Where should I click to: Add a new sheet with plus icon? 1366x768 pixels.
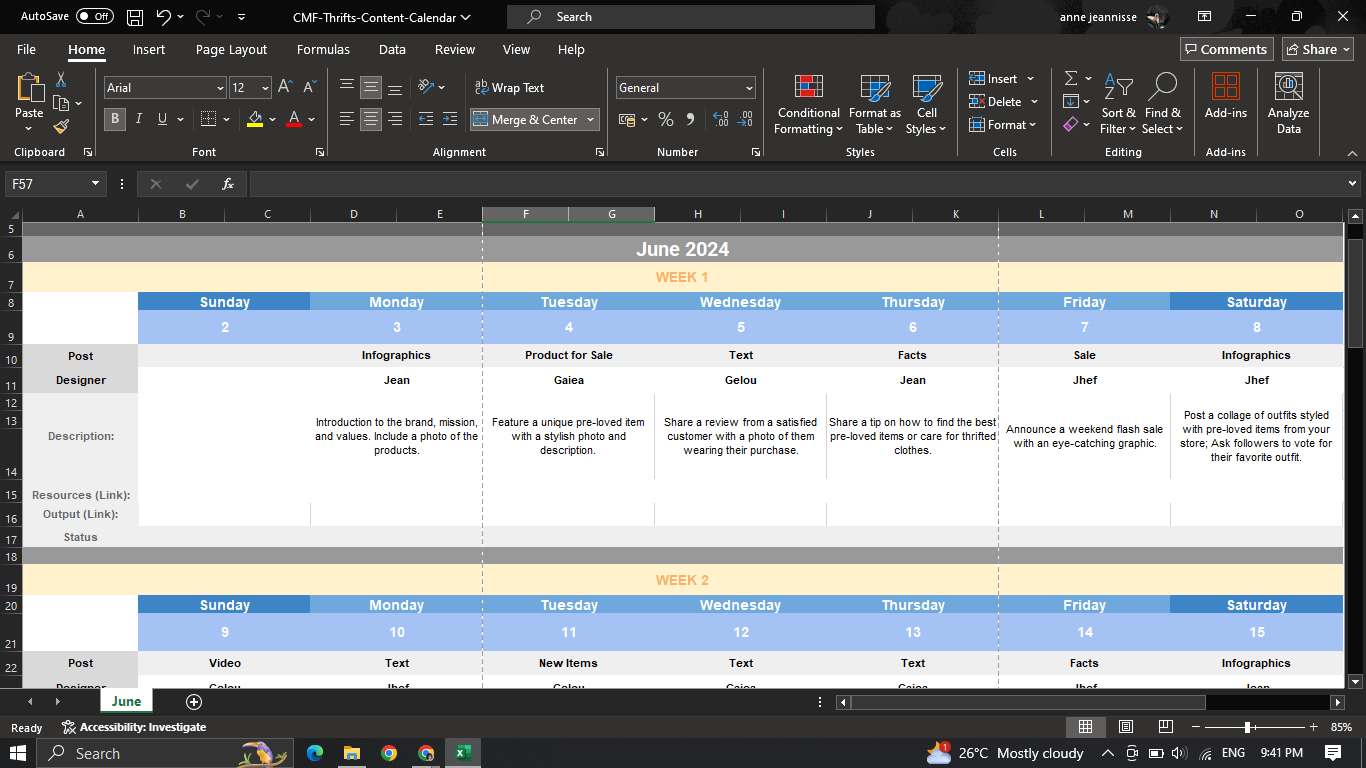(x=194, y=702)
